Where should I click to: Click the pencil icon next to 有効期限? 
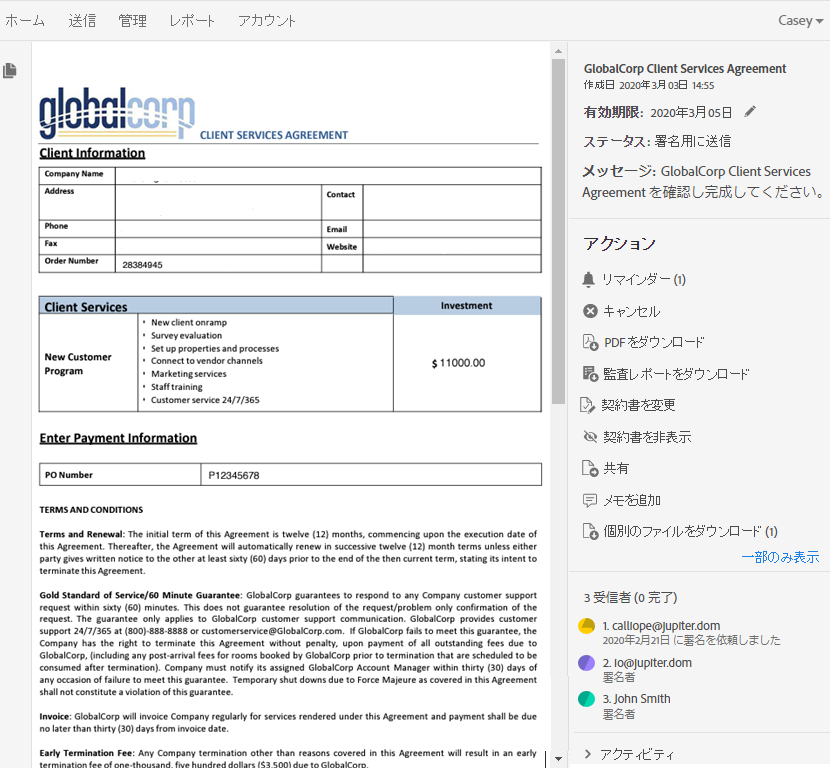[x=750, y=112]
